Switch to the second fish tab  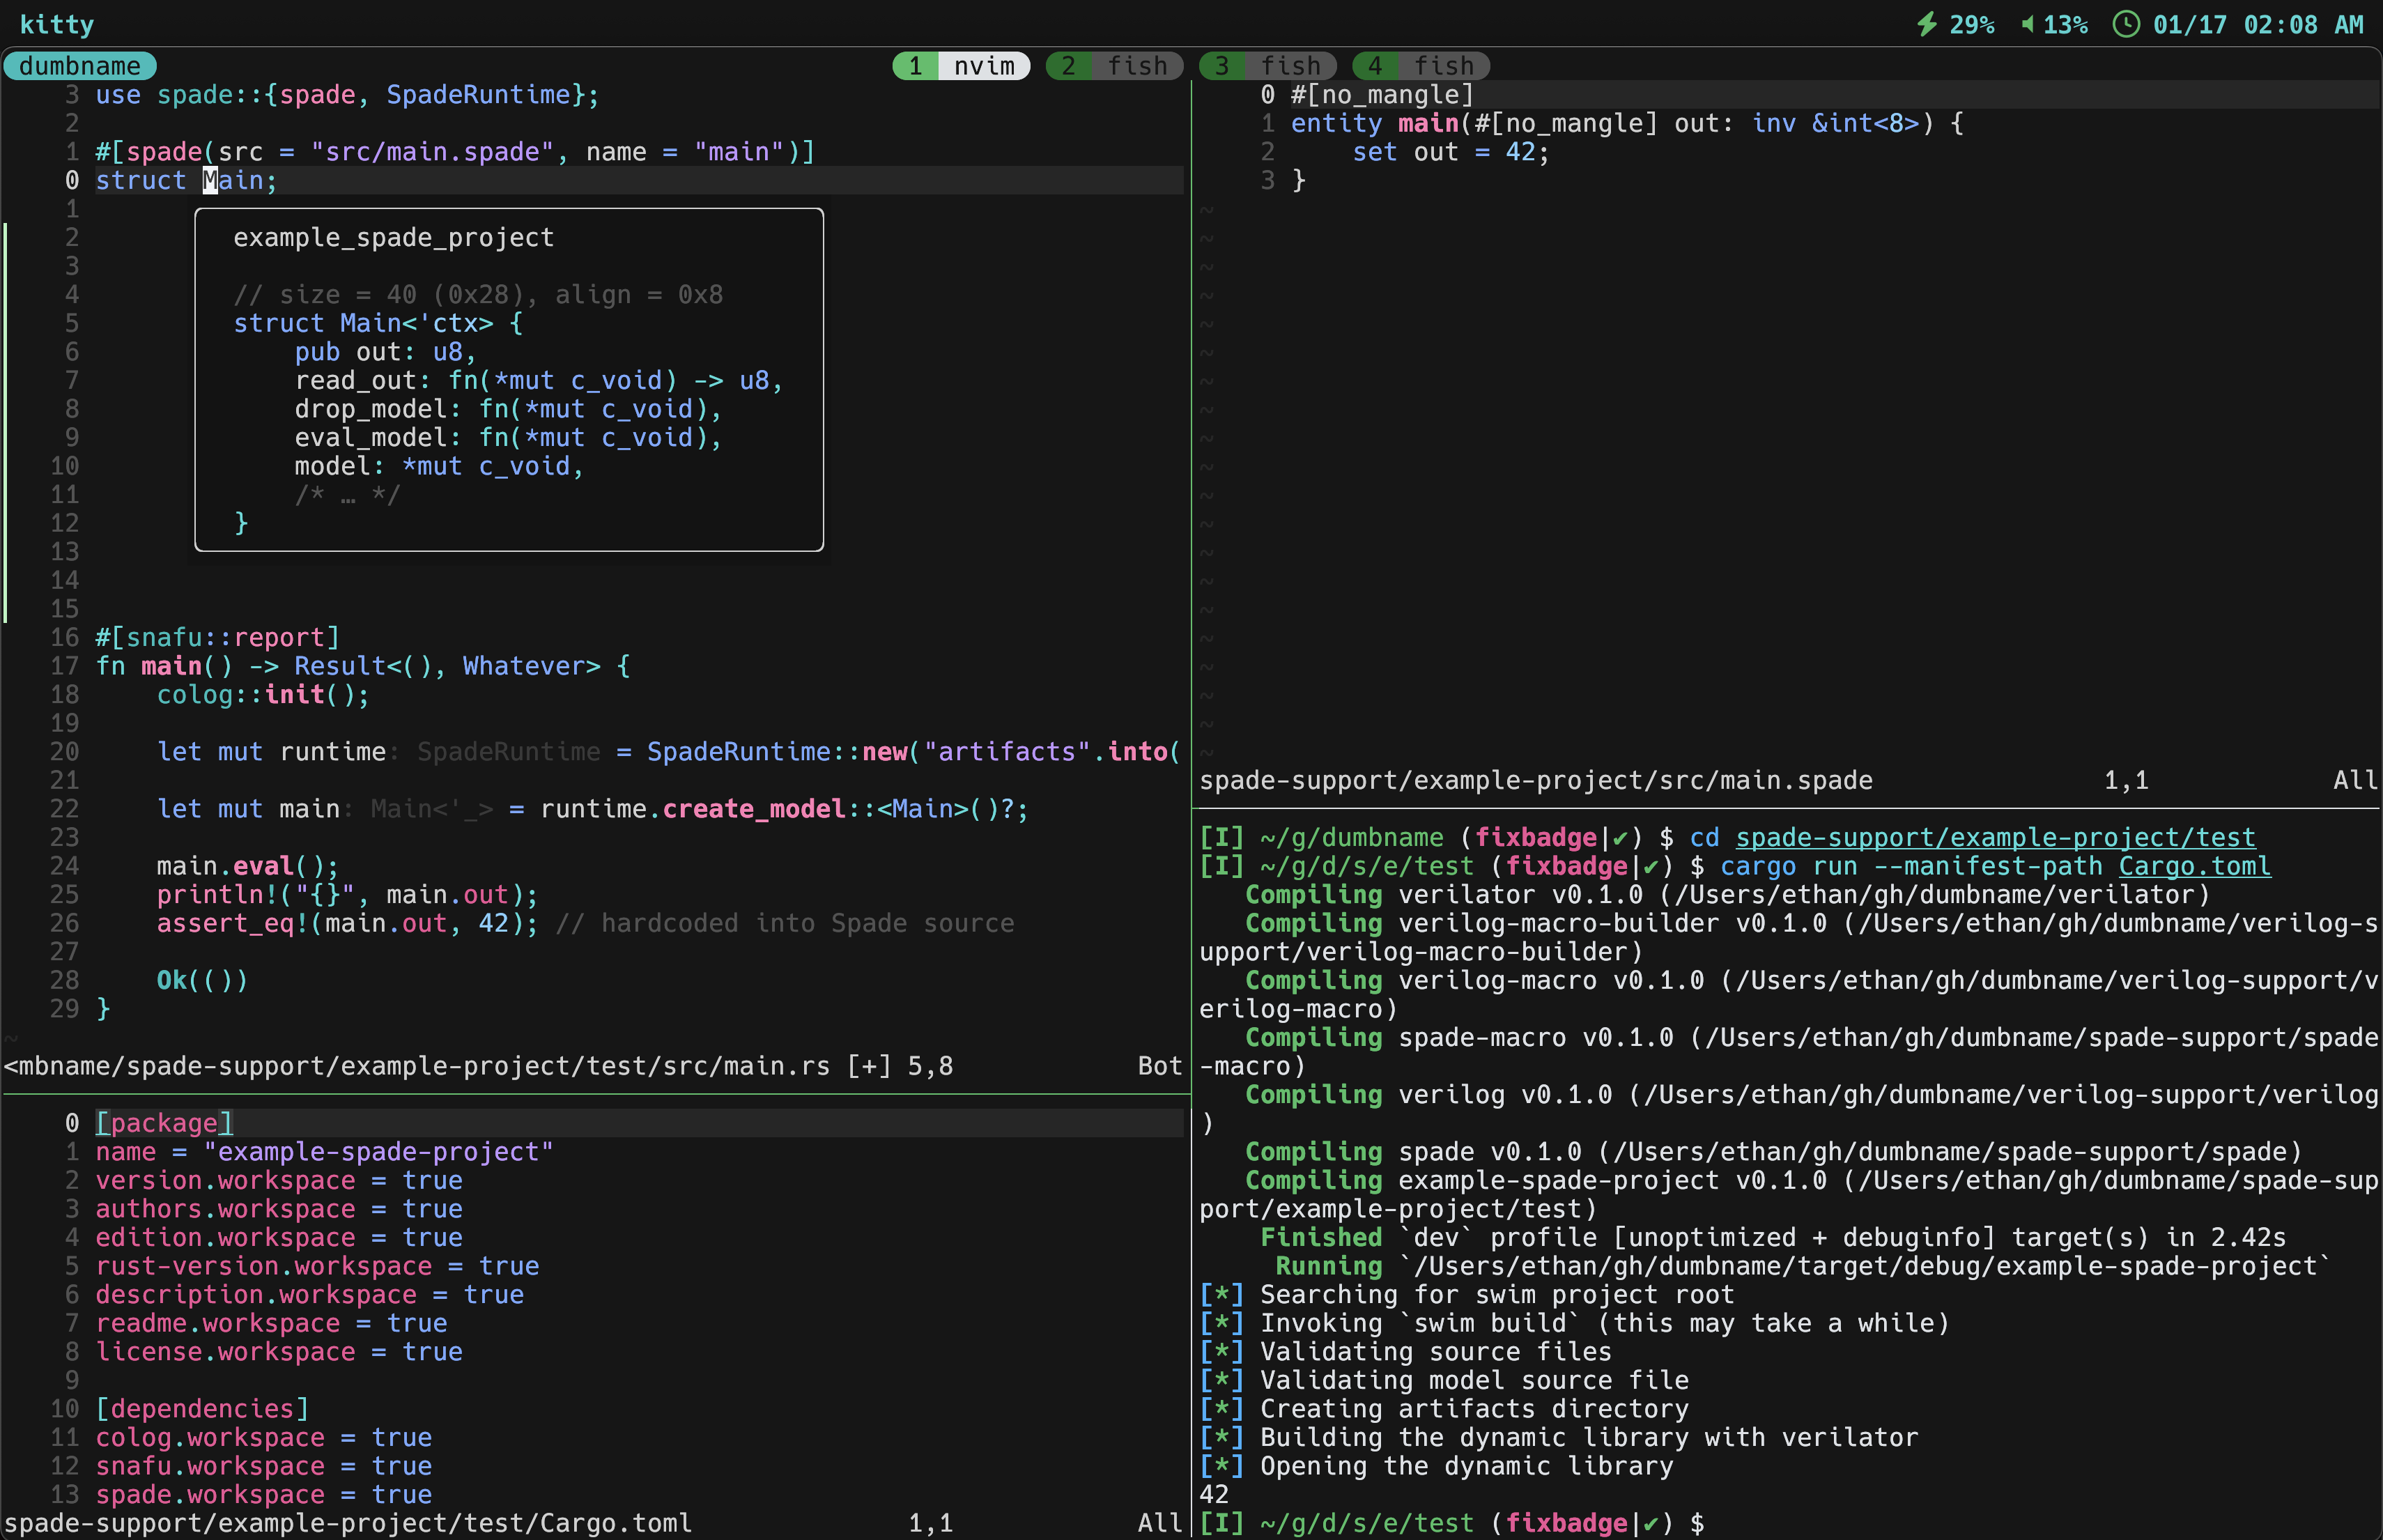1290,66
